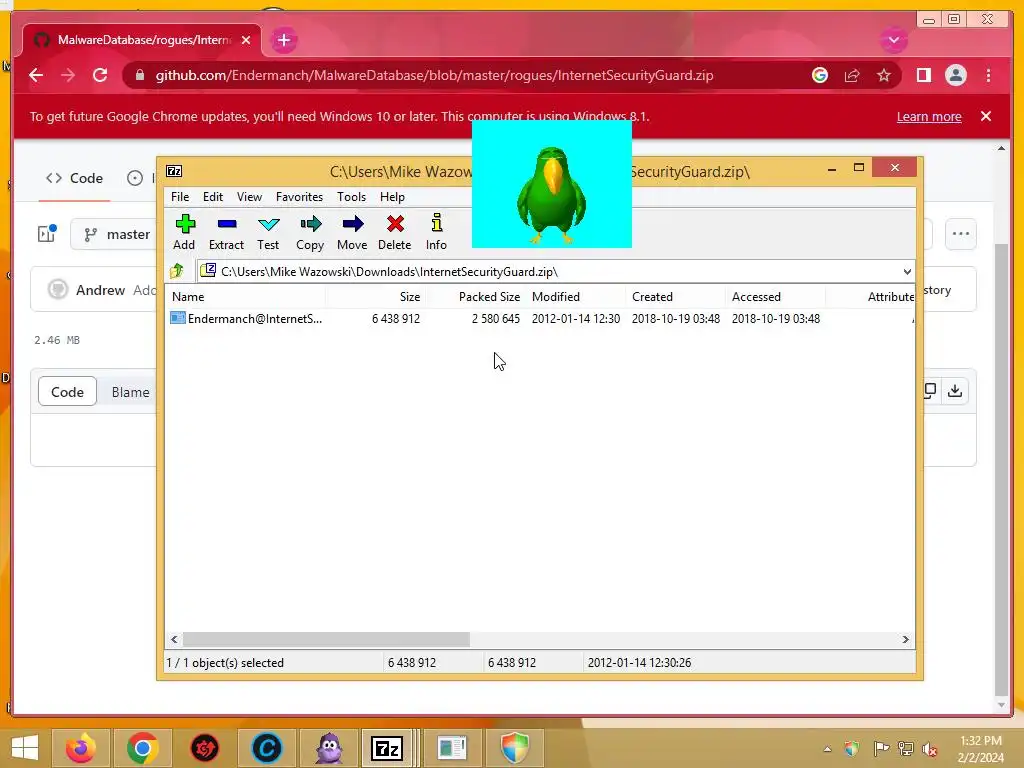Open a new Chrome tab
Image resolution: width=1024 pixels, height=768 pixels.
tap(283, 40)
